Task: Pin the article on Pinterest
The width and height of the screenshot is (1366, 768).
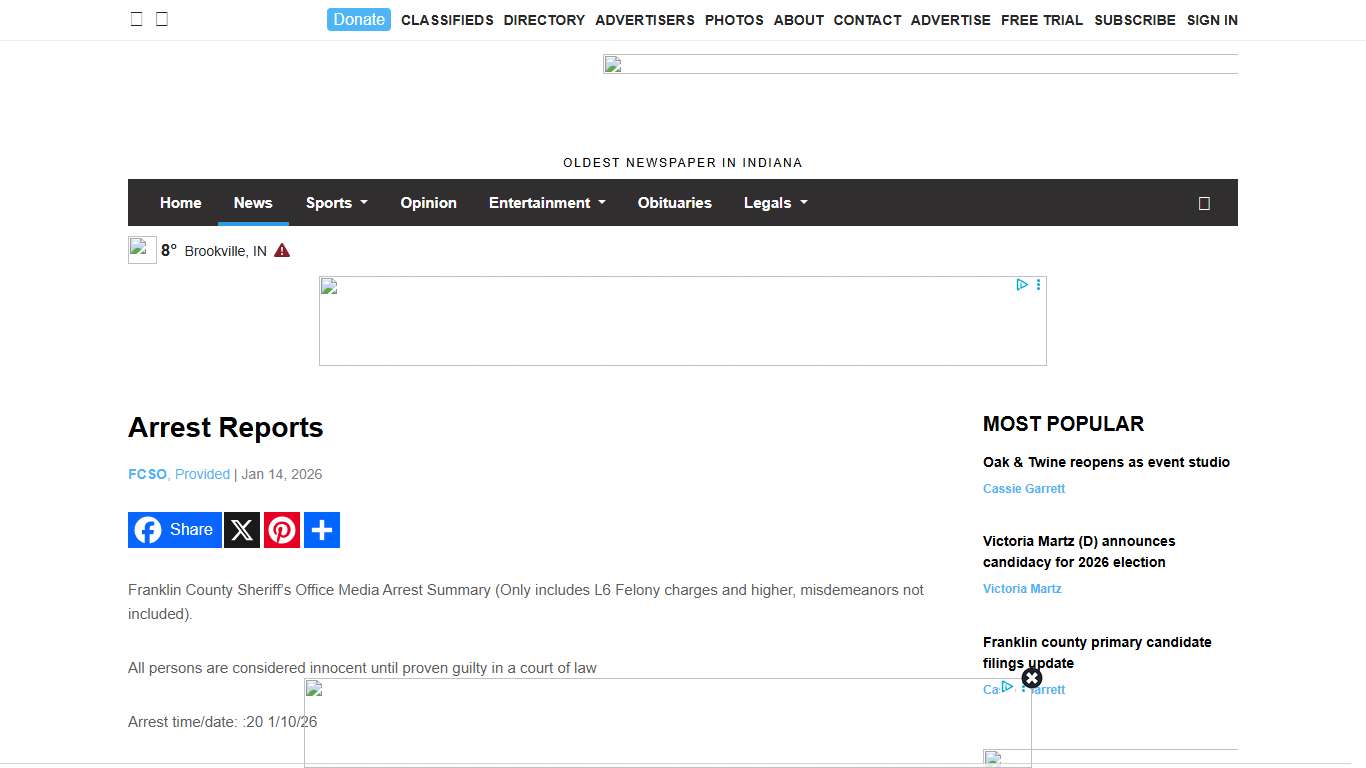Action: (x=282, y=530)
